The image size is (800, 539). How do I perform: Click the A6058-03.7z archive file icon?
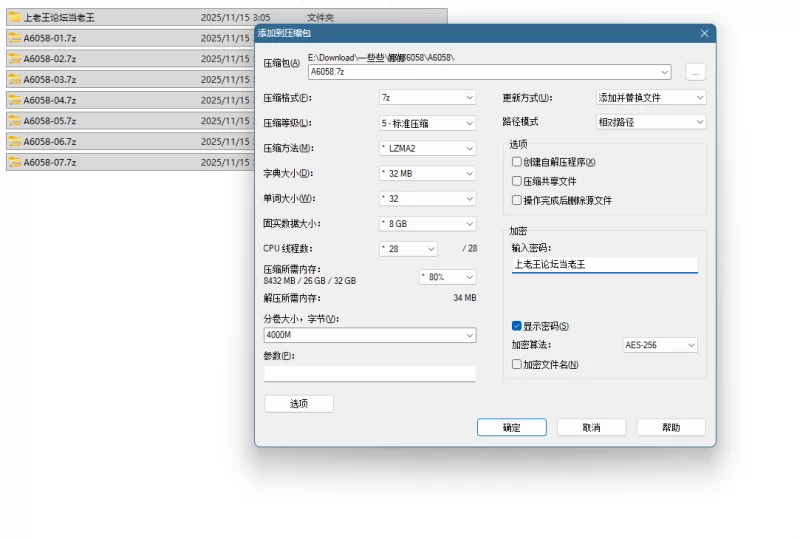[14, 79]
